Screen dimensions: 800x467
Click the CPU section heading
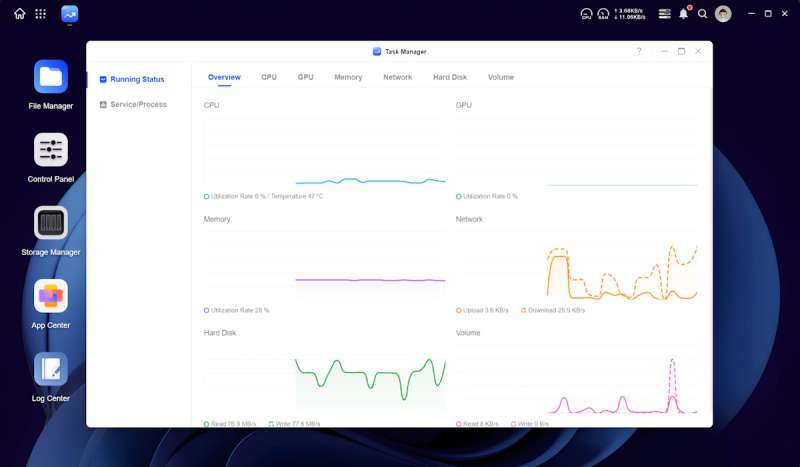coord(211,105)
